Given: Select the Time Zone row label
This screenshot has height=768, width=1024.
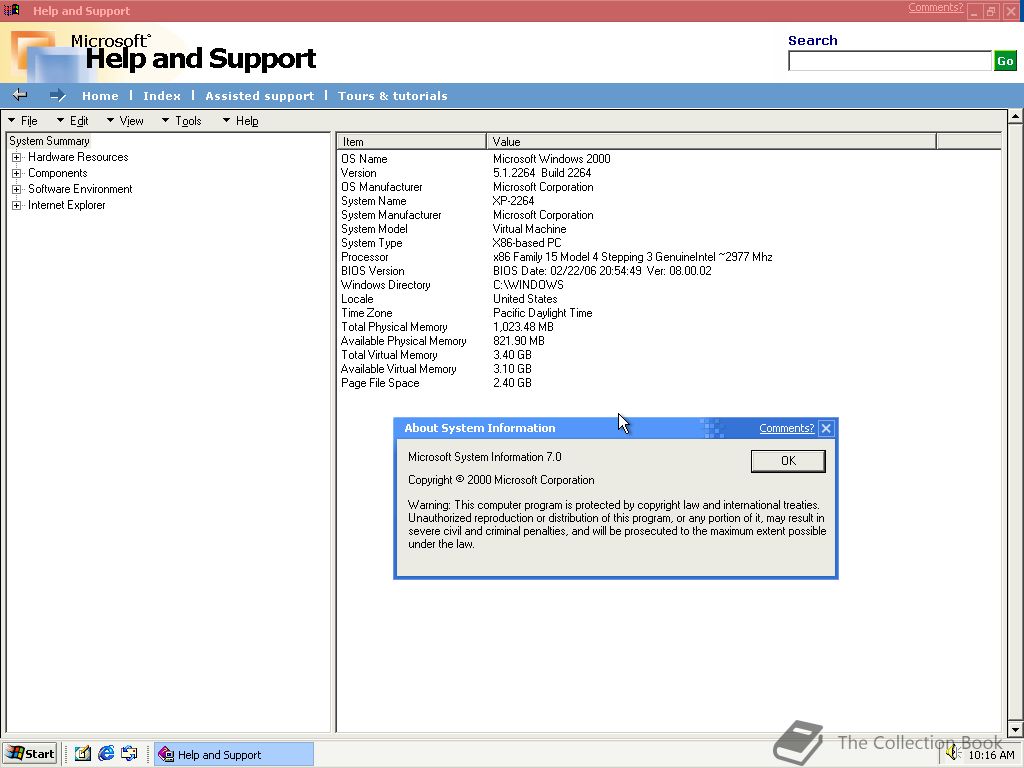Looking at the screenshot, I should (366, 313).
